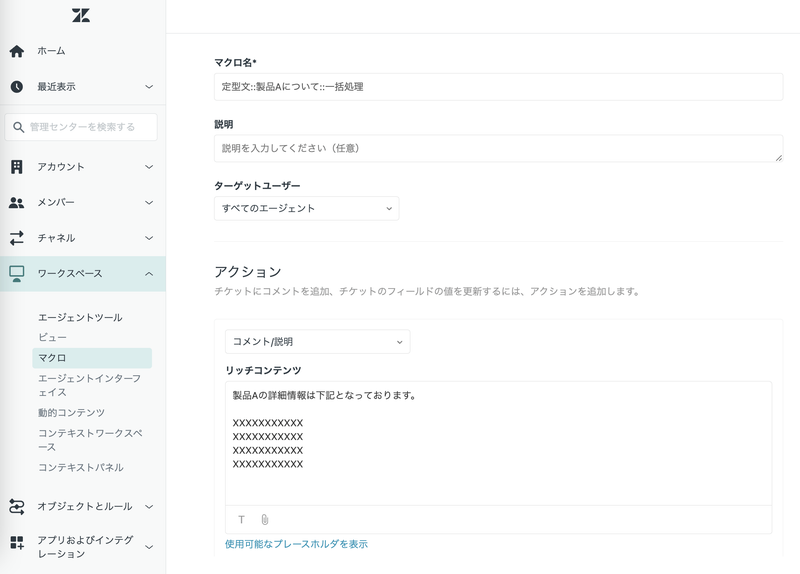800x574 pixels.
Task: Click text 製品Aの詳細情報は下記となっております。
Action: coord(325,395)
